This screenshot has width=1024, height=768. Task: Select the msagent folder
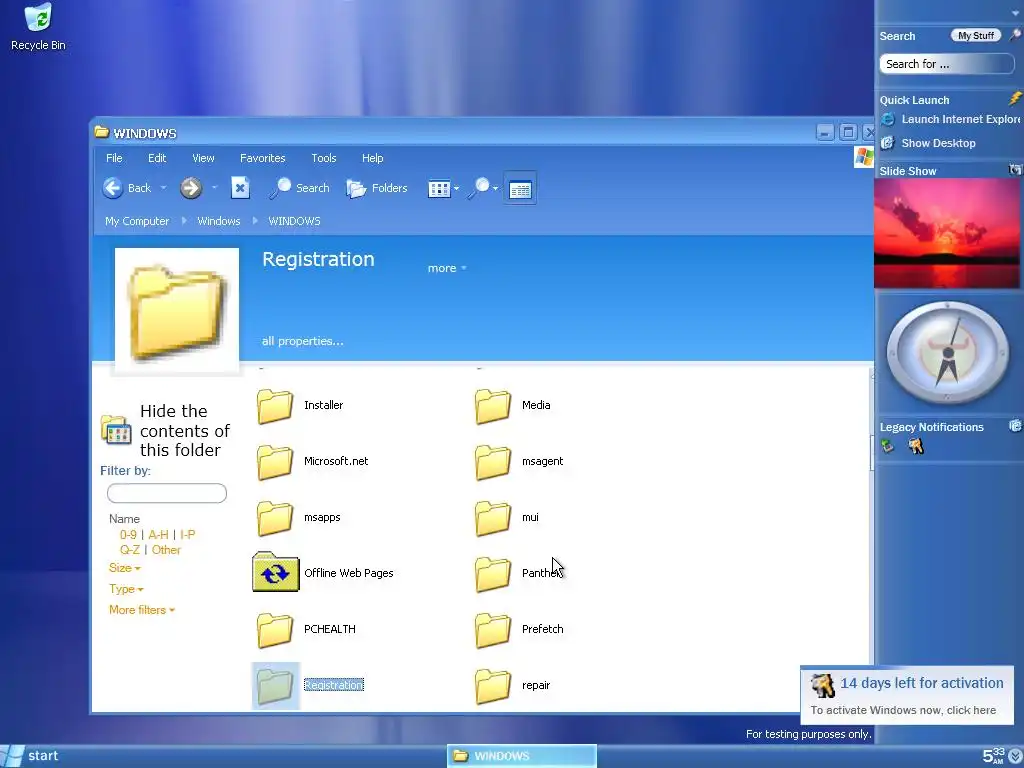click(x=519, y=461)
